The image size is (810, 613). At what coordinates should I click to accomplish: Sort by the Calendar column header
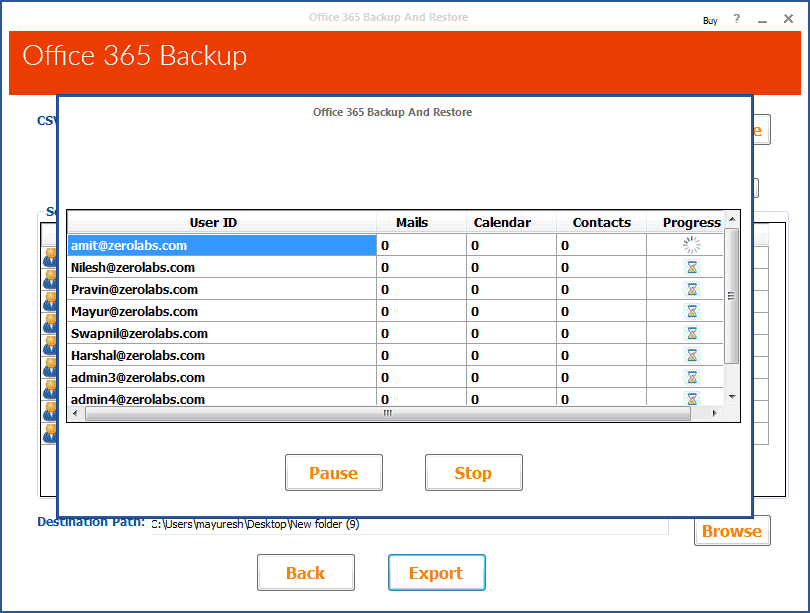511,223
